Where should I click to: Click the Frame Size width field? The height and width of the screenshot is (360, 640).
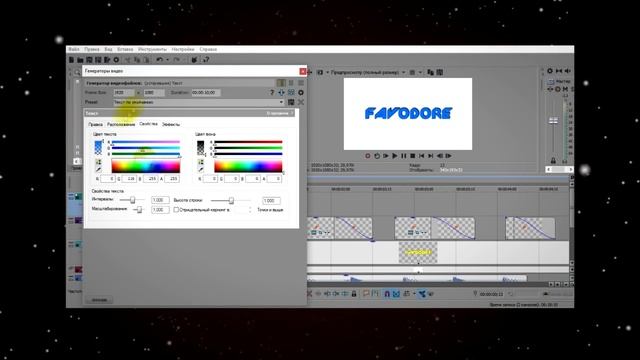click(124, 93)
